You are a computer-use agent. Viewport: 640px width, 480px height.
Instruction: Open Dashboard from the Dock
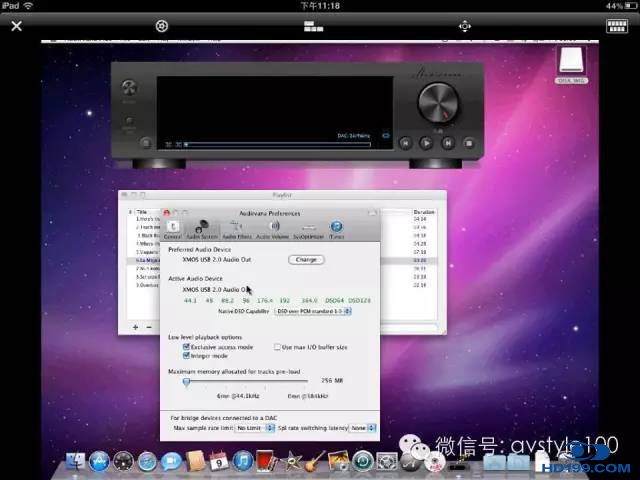coord(123,462)
